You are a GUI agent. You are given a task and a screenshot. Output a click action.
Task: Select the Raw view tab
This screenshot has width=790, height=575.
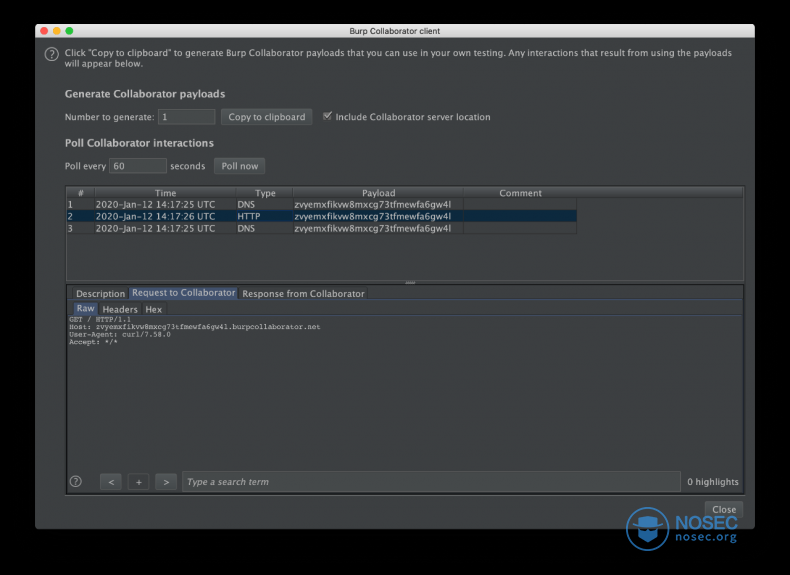[86, 308]
